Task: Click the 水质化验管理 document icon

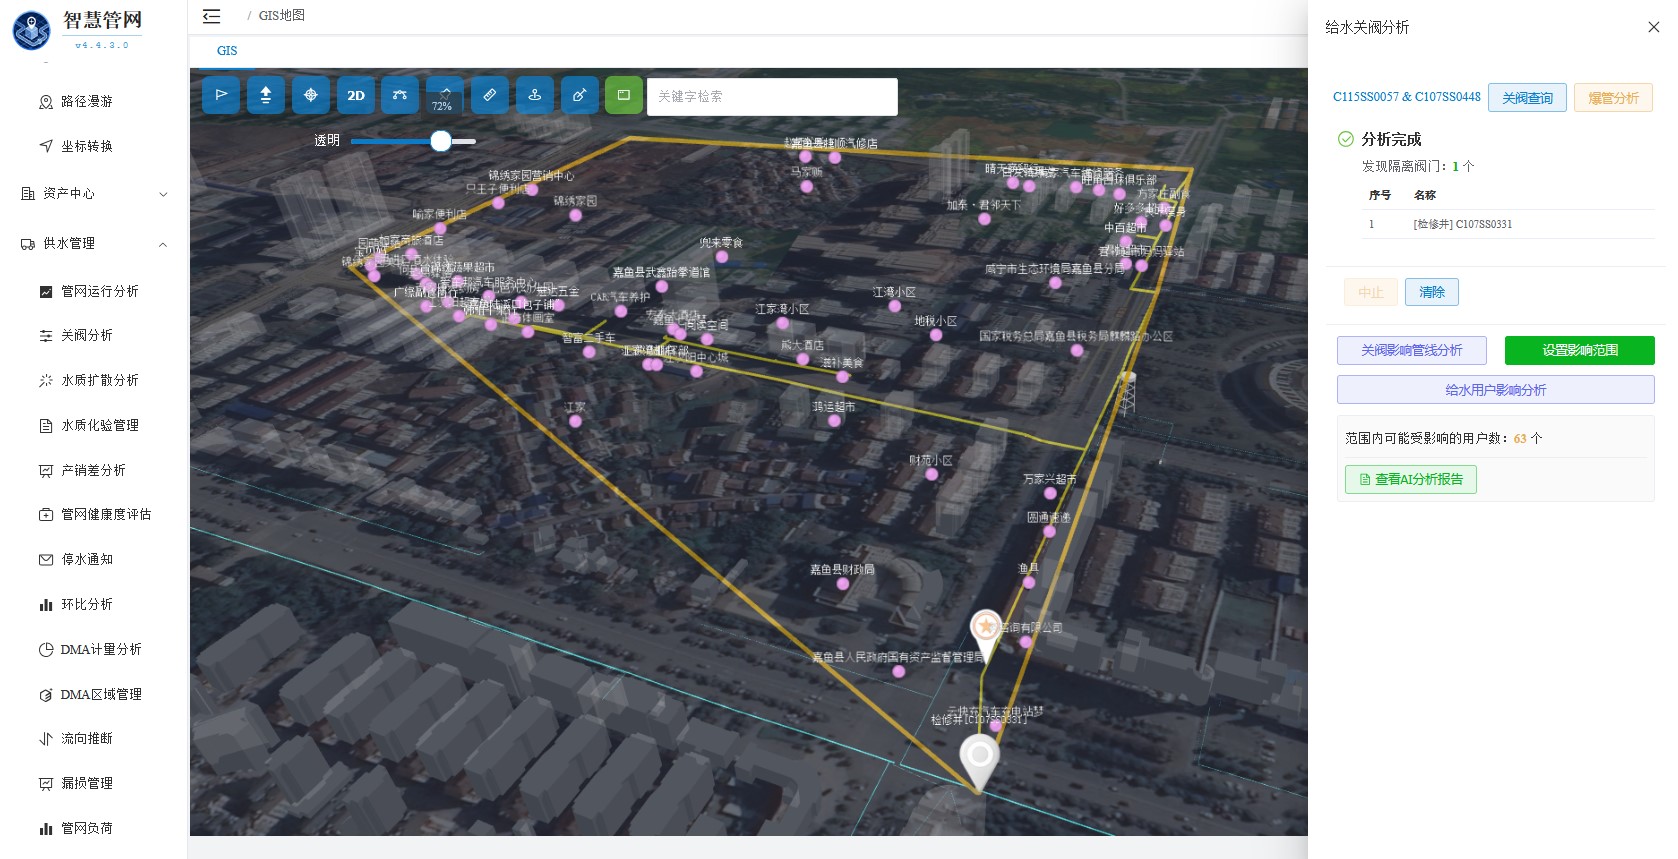Action: 45,425
